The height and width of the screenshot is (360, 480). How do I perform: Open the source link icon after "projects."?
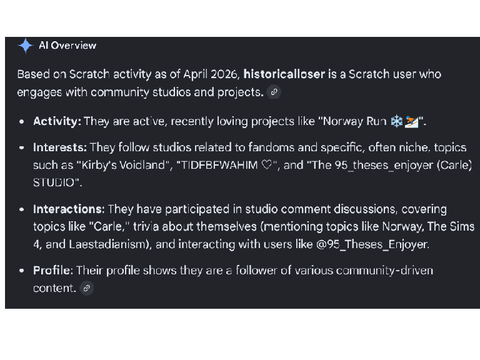(274, 92)
